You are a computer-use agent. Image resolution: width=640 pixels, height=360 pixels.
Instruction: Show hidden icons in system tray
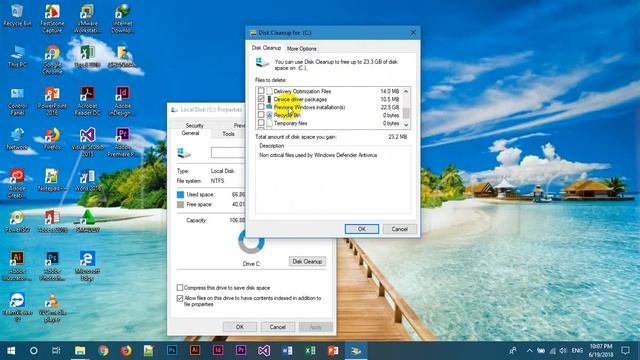(529, 351)
